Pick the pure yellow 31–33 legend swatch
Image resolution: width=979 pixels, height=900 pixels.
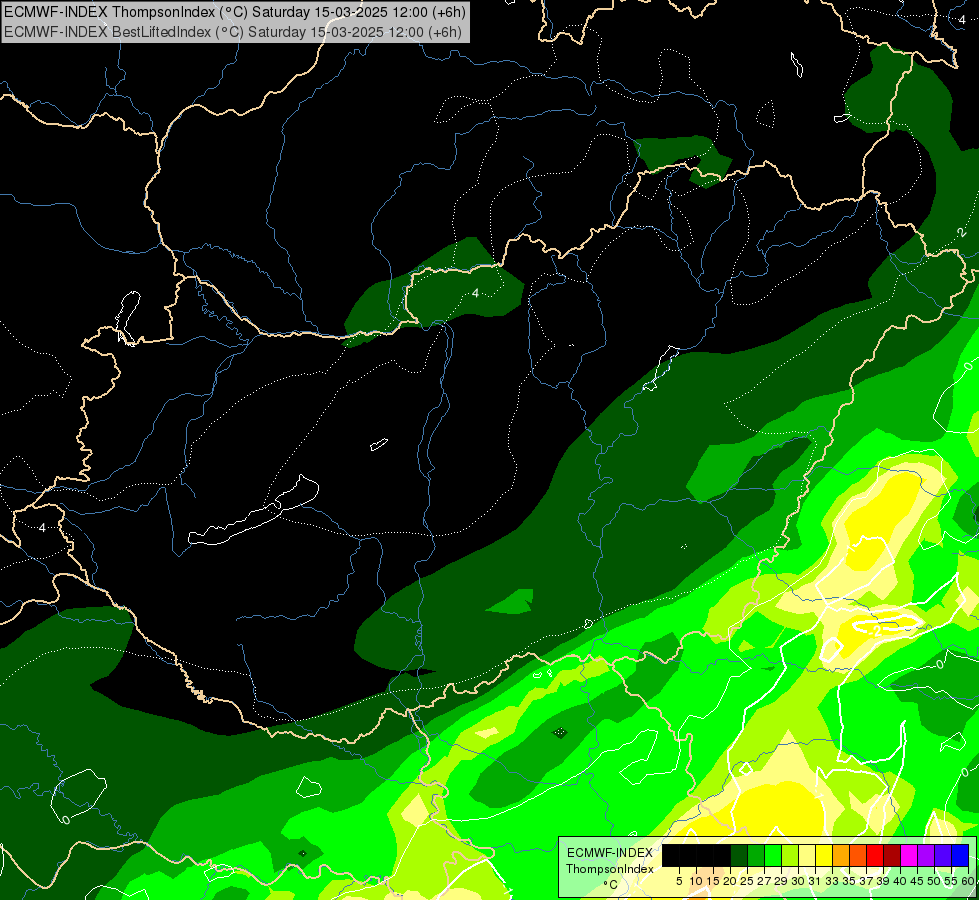824,856
